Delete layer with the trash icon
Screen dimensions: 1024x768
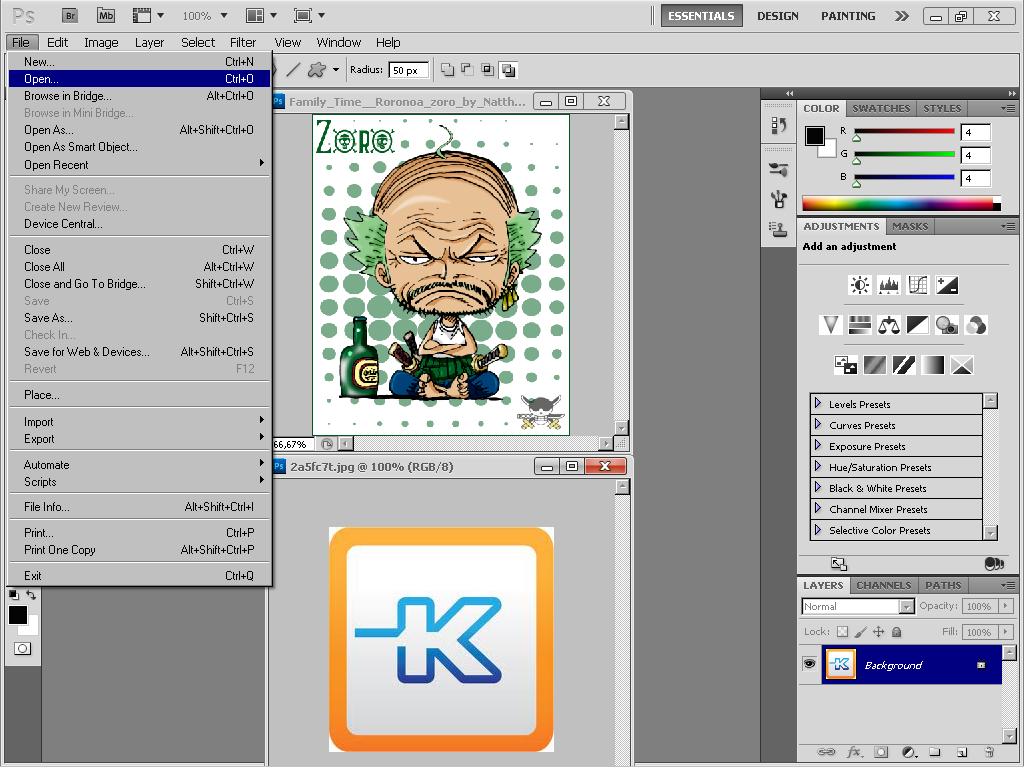(x=989, y=752)
